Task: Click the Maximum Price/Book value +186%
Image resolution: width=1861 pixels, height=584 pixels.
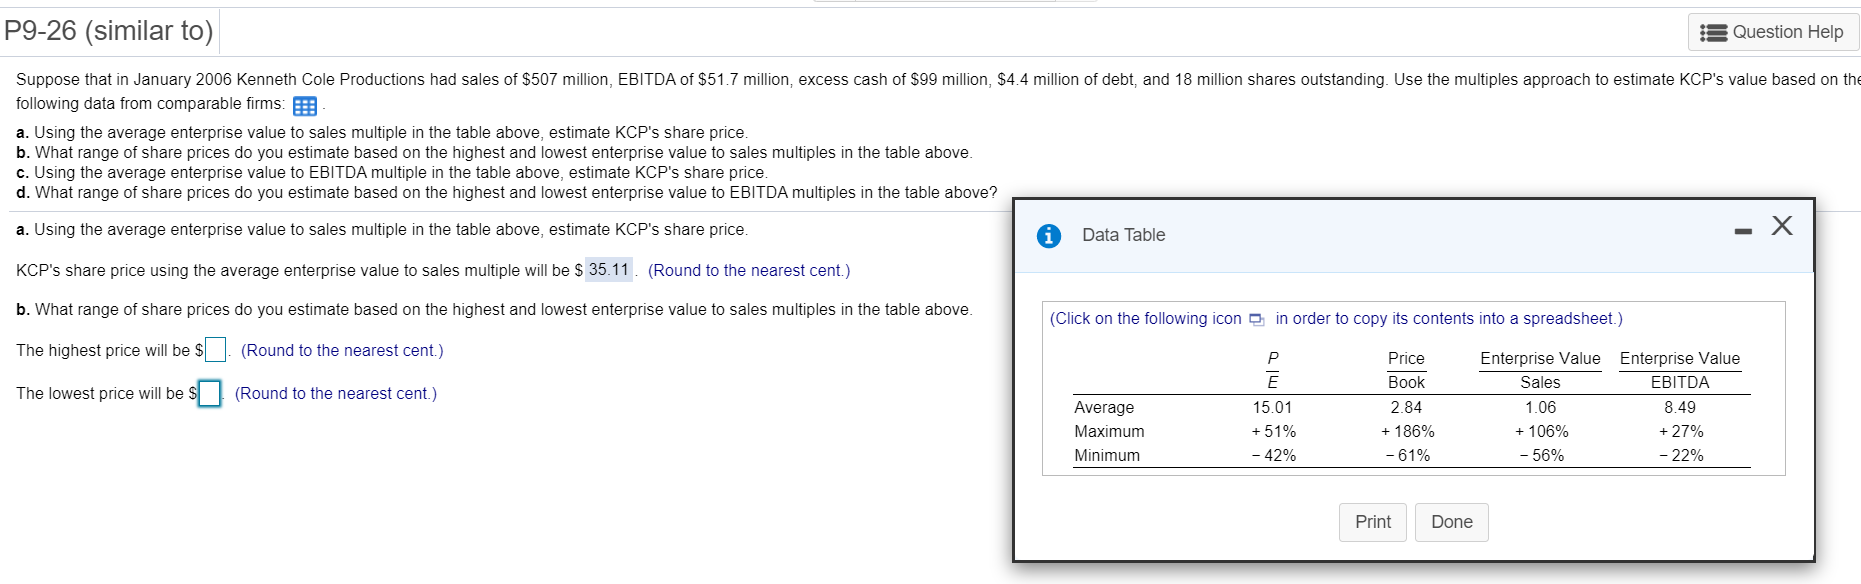Action: pos(1407,431)
